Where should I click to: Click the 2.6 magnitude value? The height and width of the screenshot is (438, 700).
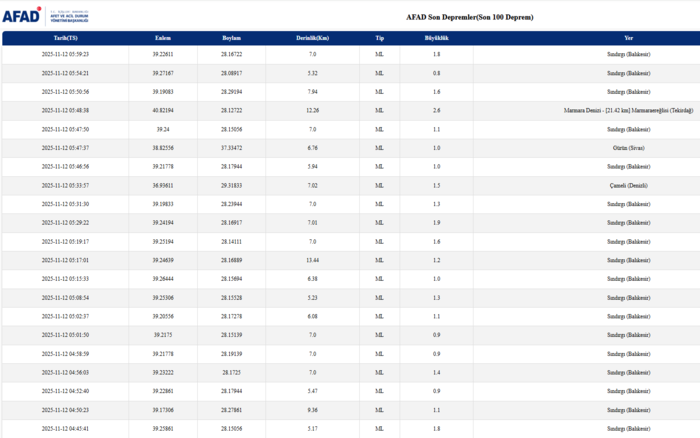[x=436, y=110]
